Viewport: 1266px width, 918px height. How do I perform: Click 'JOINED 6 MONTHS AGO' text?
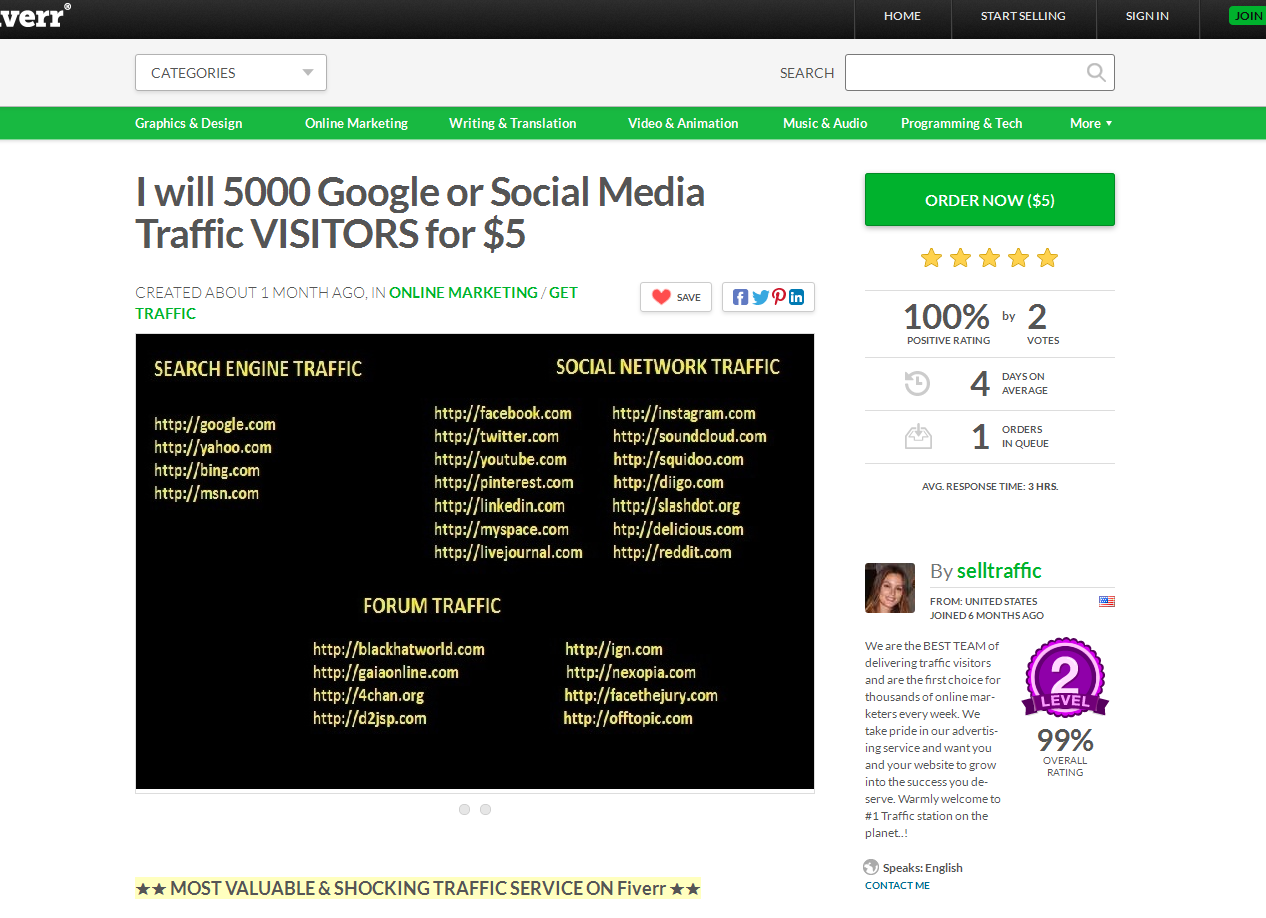coord(987,615)
